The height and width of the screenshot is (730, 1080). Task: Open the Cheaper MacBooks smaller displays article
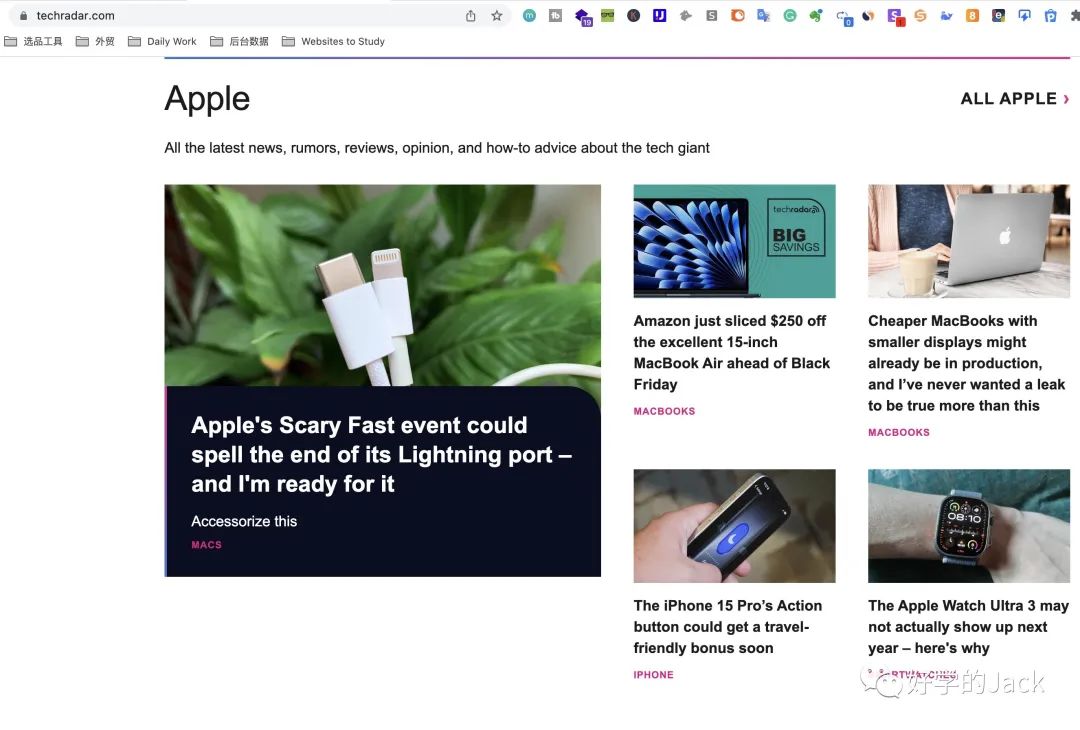coord(966,363)
